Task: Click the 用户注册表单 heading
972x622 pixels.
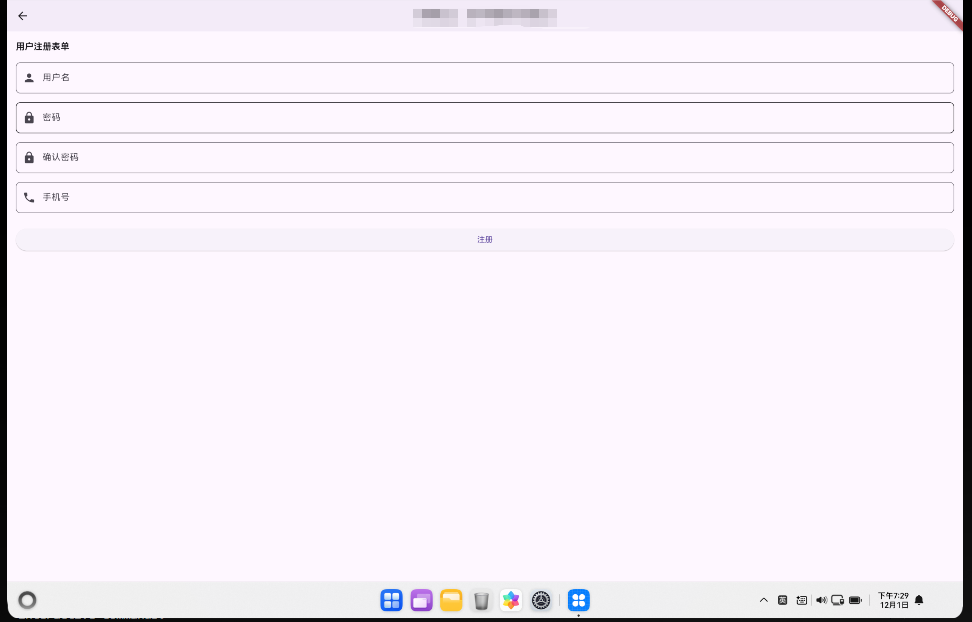Action: pyautogui.click(x=43, y=47)
